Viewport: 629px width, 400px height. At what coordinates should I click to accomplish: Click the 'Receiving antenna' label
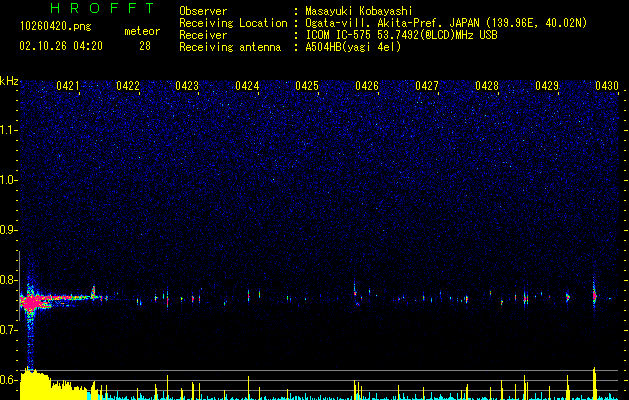[x=230, y=47]
